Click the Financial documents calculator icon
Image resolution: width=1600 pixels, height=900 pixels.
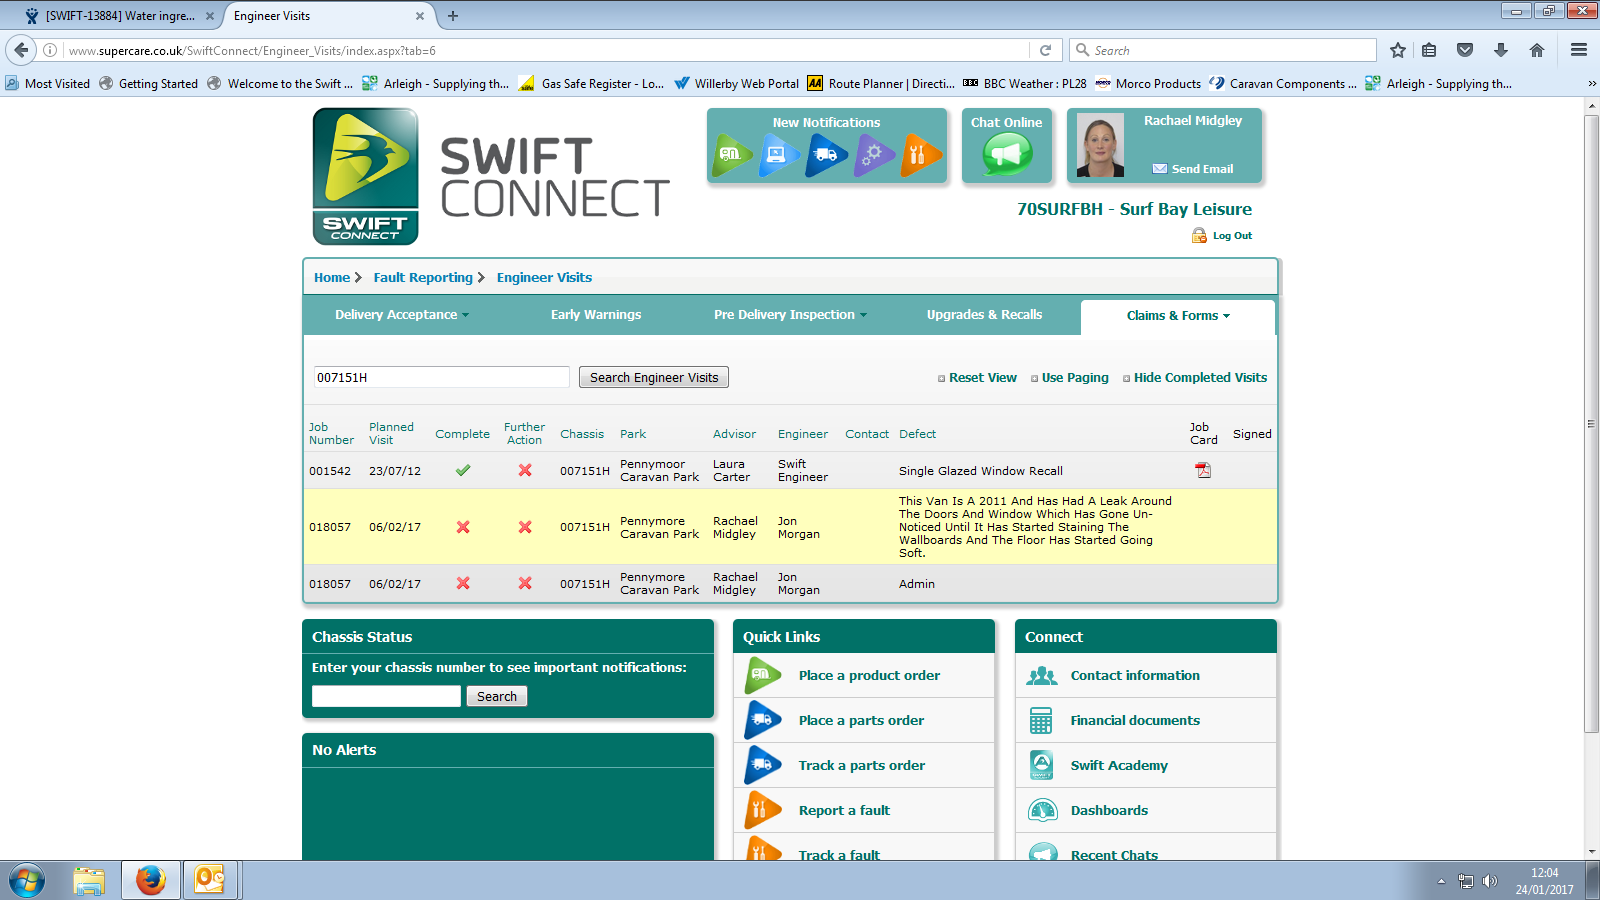[1041, 720]
